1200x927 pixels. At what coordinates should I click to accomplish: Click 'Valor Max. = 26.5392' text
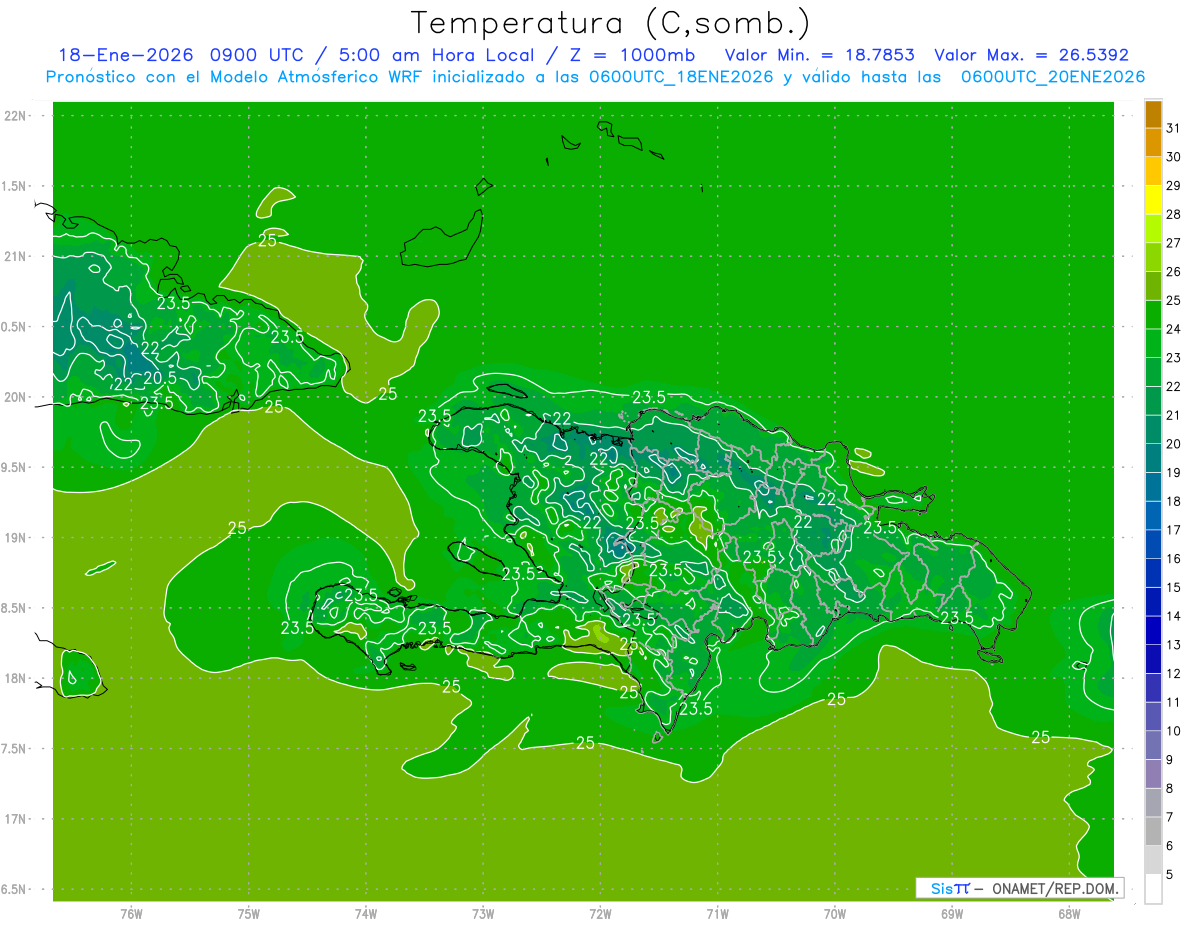click(1031, 55)
